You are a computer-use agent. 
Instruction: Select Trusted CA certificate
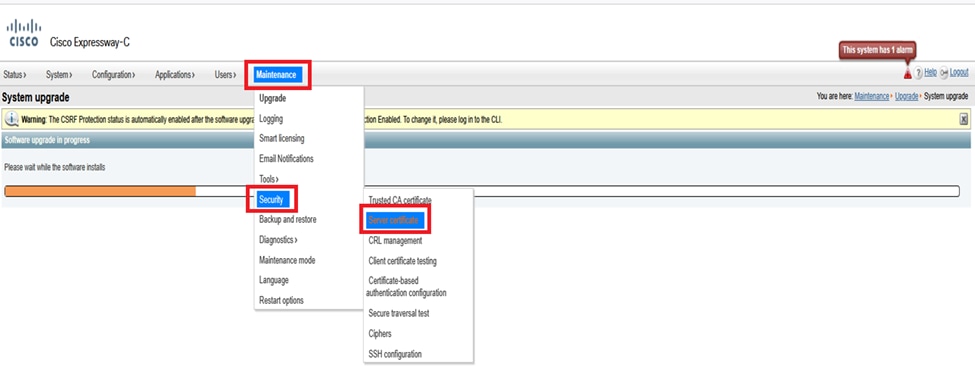400,200
